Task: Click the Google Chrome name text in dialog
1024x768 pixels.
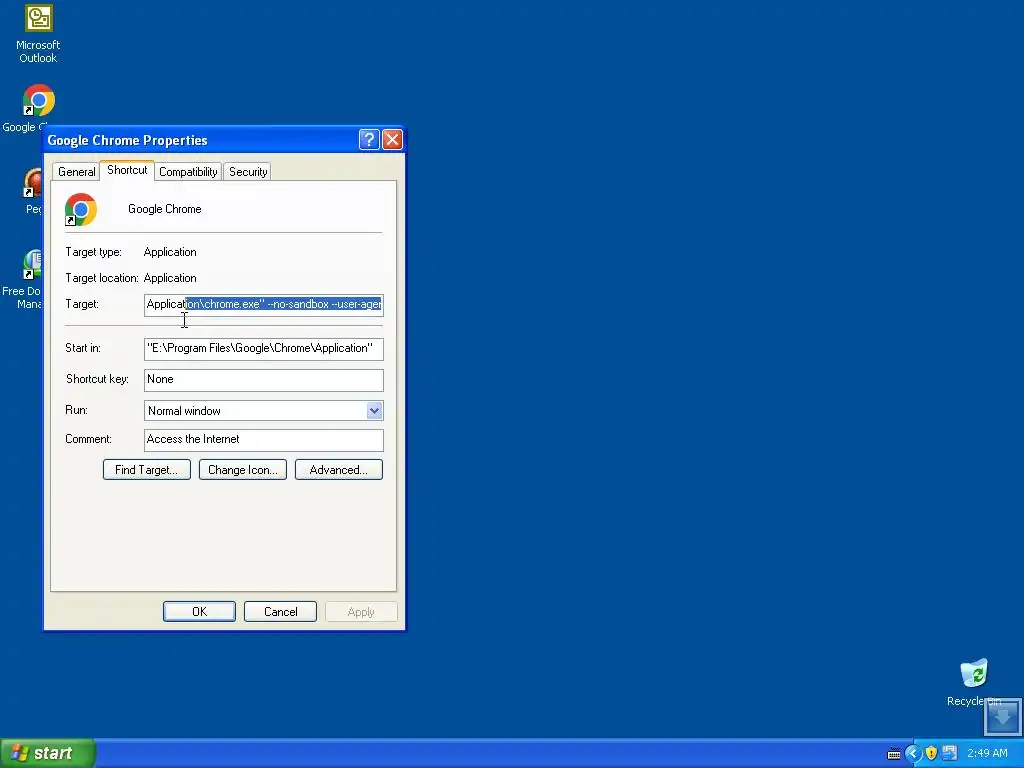Action: pyautogui.click(x=165, y=209)
